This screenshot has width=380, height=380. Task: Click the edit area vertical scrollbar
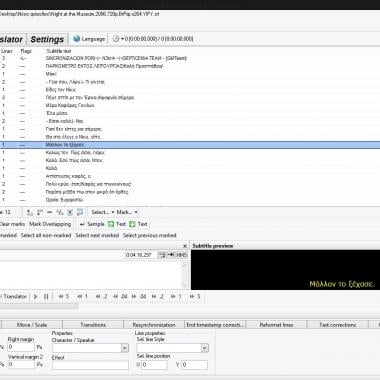(x=185, y=275)
